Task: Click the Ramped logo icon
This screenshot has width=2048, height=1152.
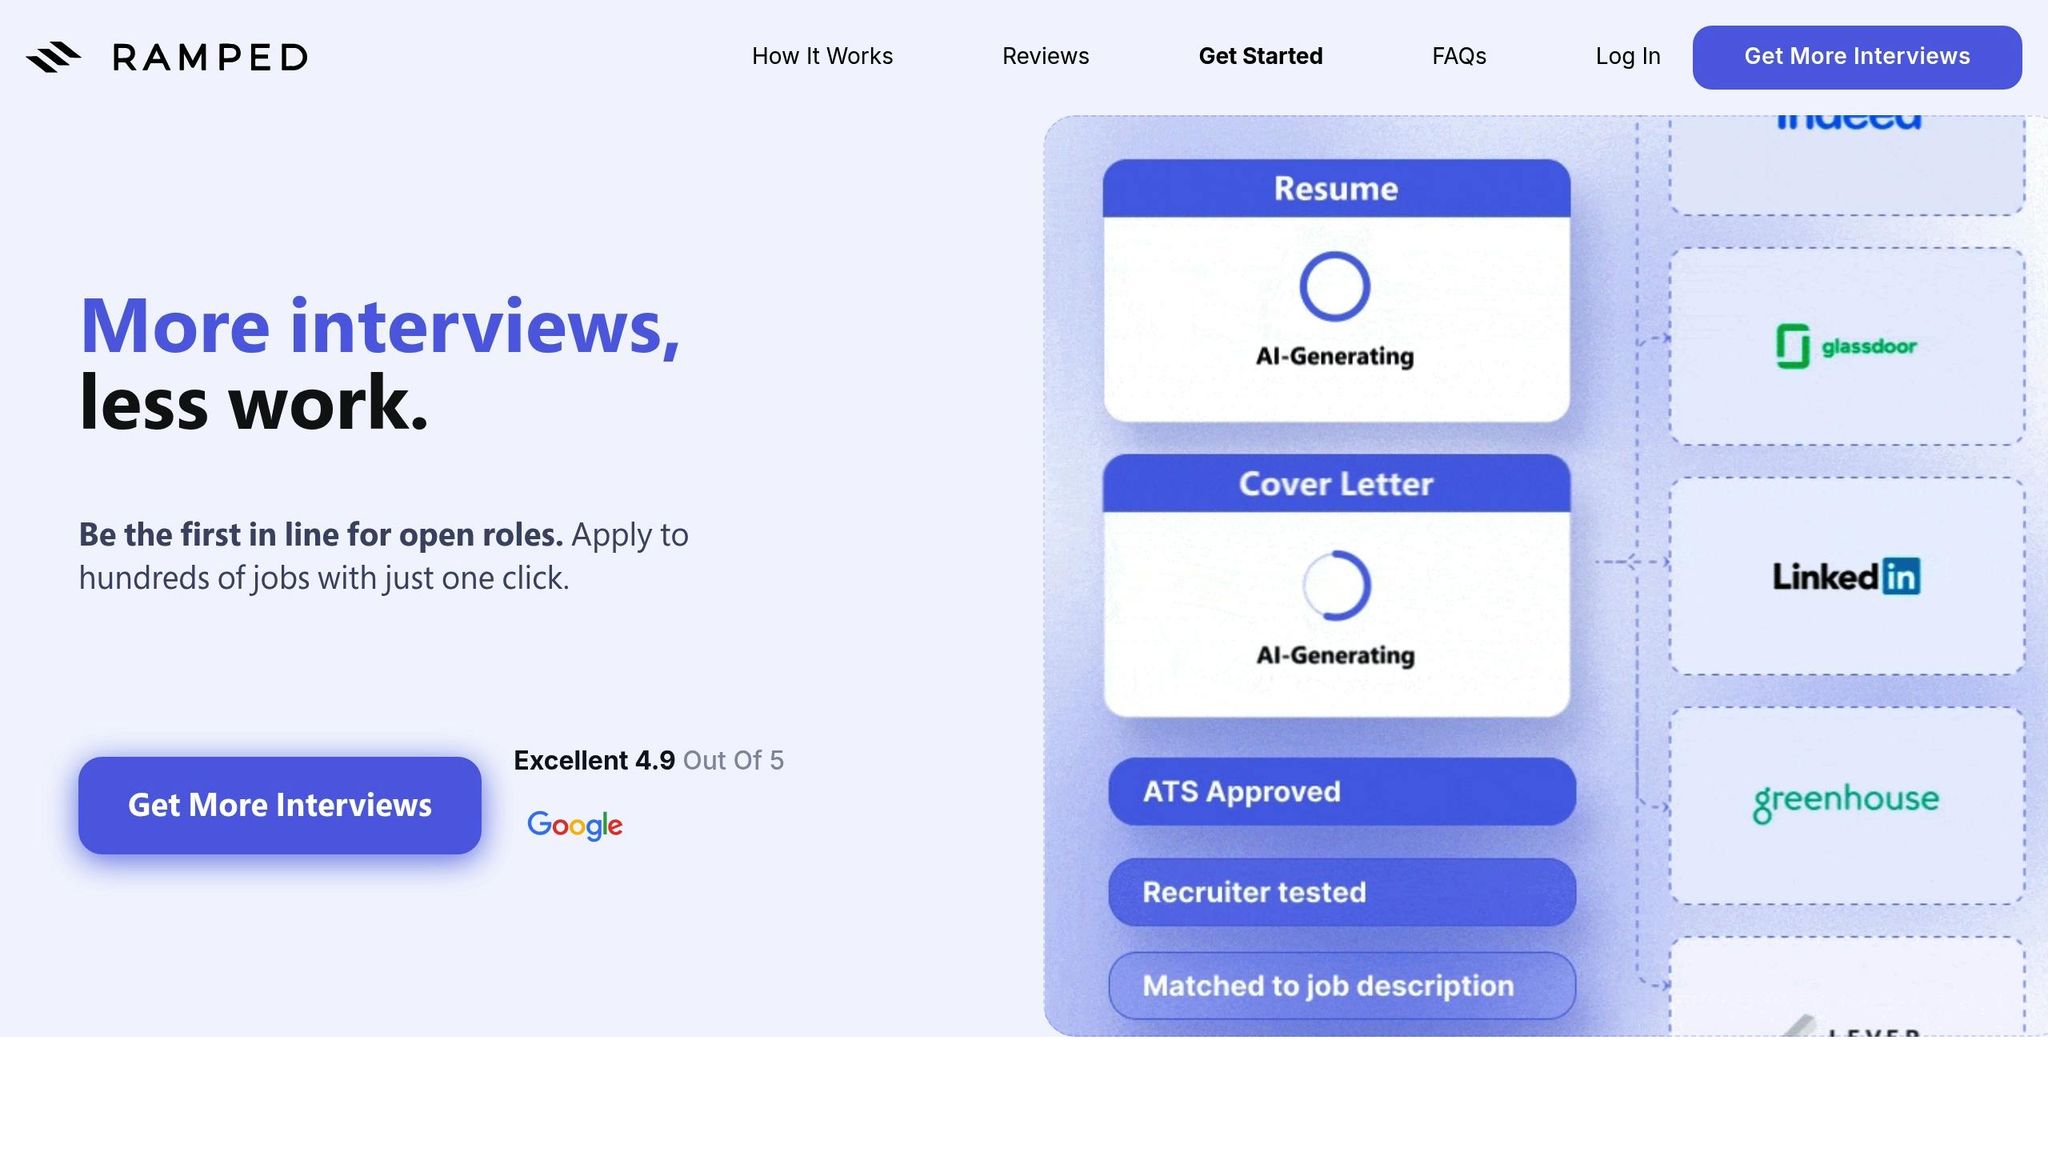Action: pos(54,57)
